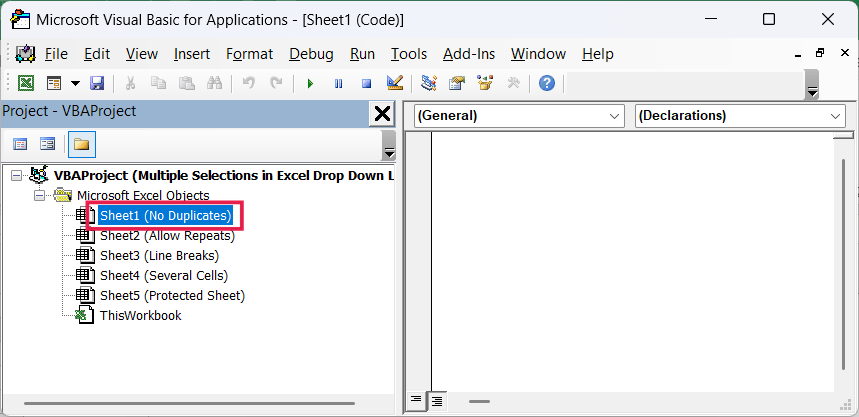Click the Redo arrow icon
This screenshot has width=859, height=417.
pos(276,83)
